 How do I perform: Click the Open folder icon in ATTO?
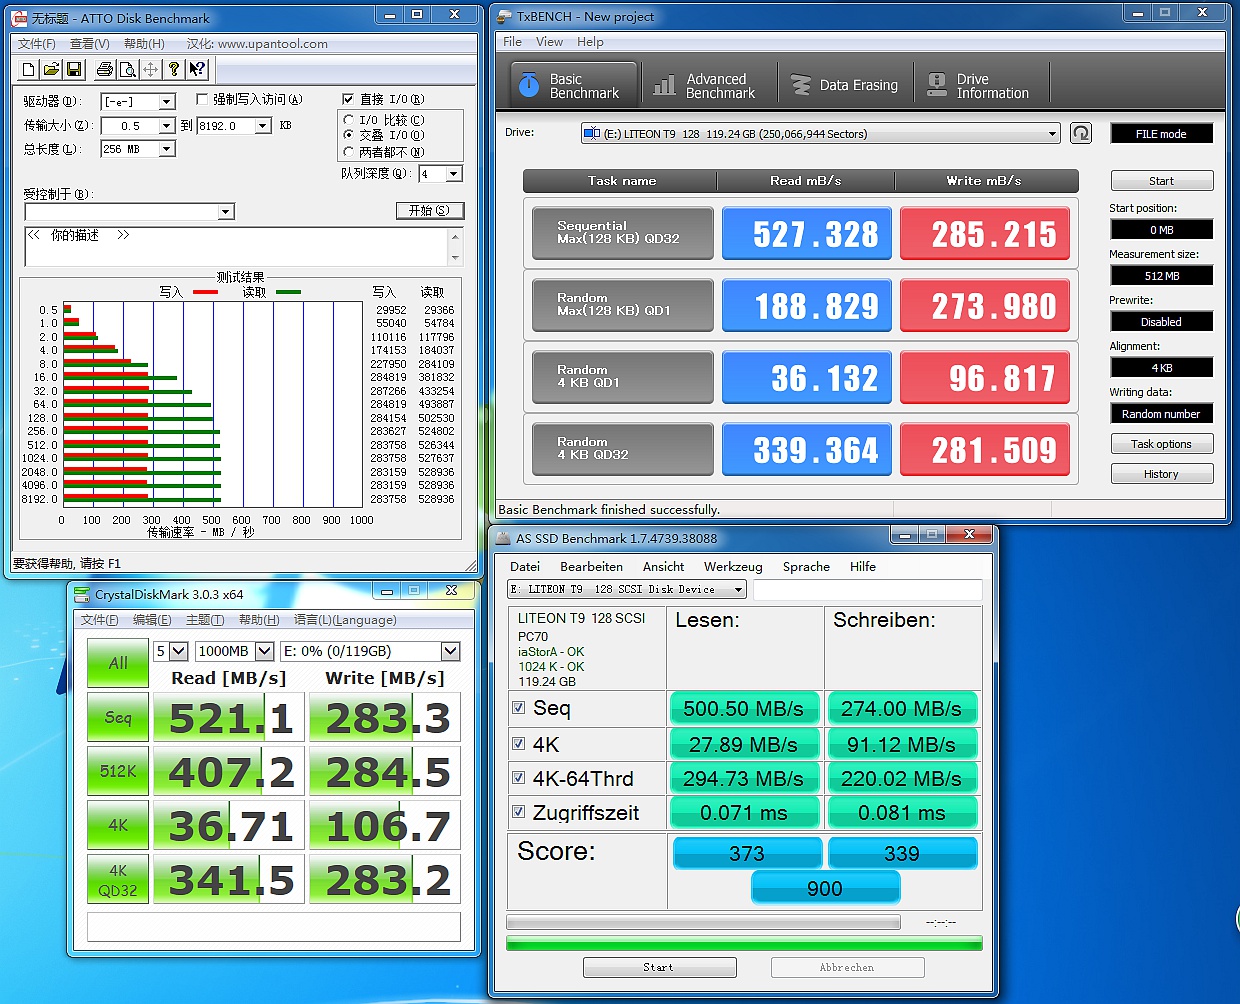pyautogui.click(x=51, y=69)
